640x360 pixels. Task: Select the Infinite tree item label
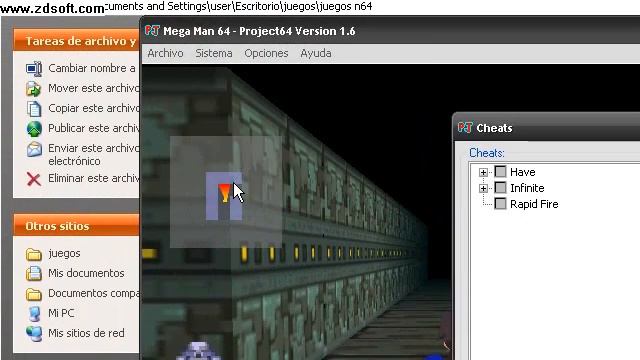(527, 188)
